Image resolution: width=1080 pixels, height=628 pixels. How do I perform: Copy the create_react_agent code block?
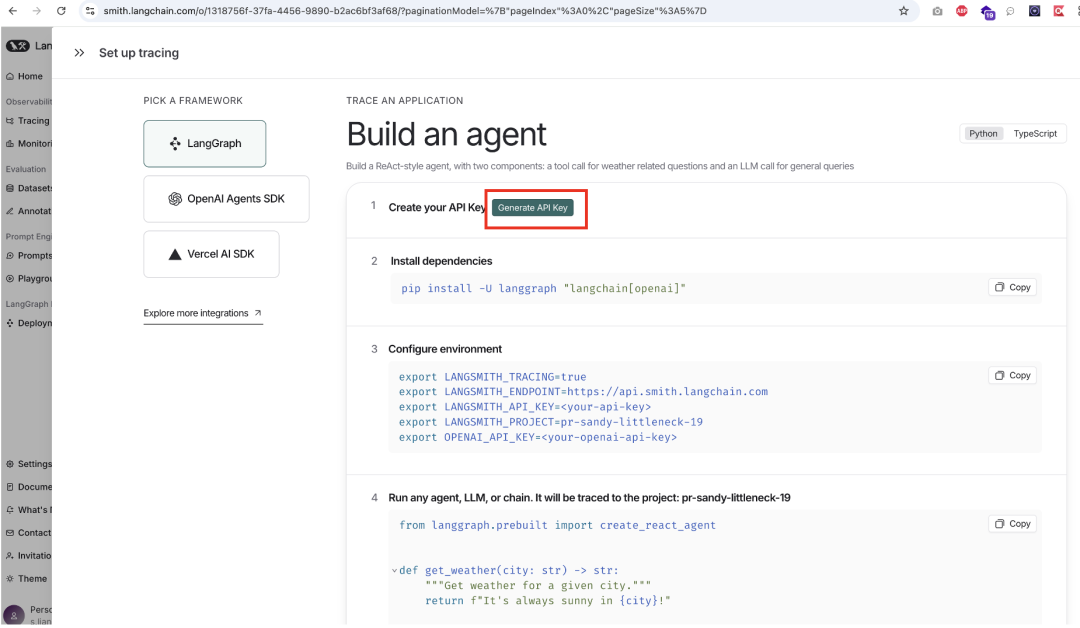tap(1012, 524)
